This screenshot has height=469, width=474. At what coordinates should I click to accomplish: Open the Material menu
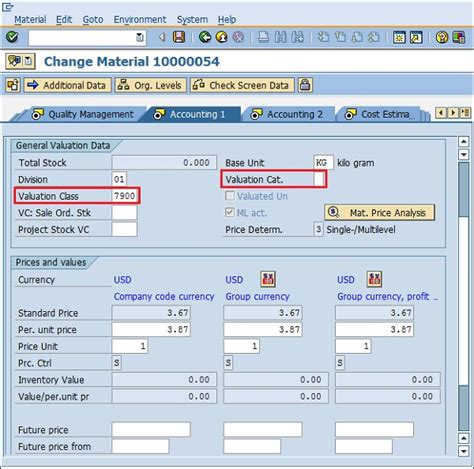click(x=30, y=20)
